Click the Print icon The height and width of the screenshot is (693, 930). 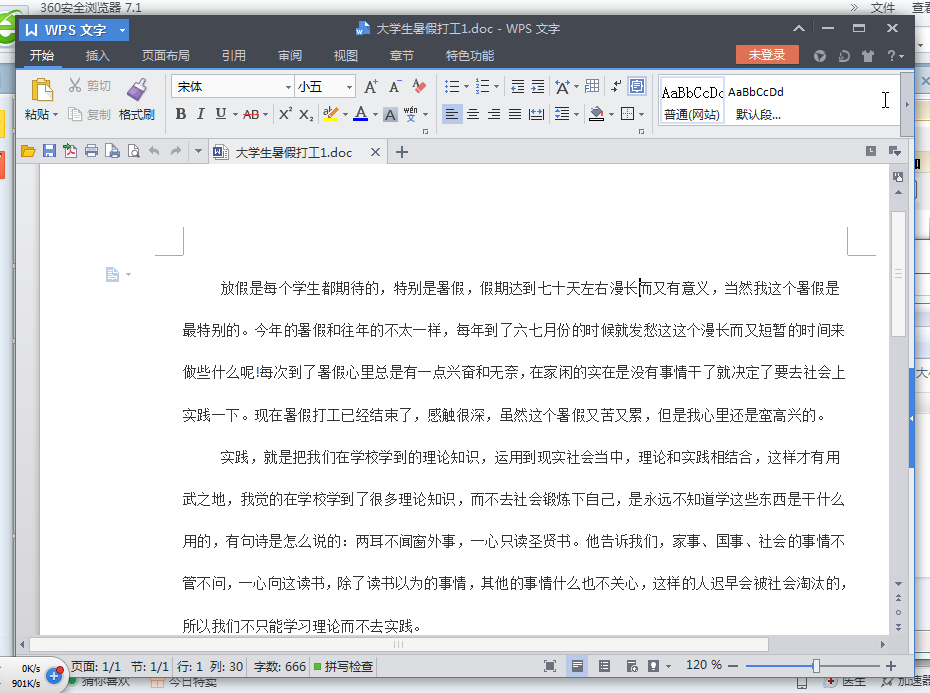click(x=91, y=151)
